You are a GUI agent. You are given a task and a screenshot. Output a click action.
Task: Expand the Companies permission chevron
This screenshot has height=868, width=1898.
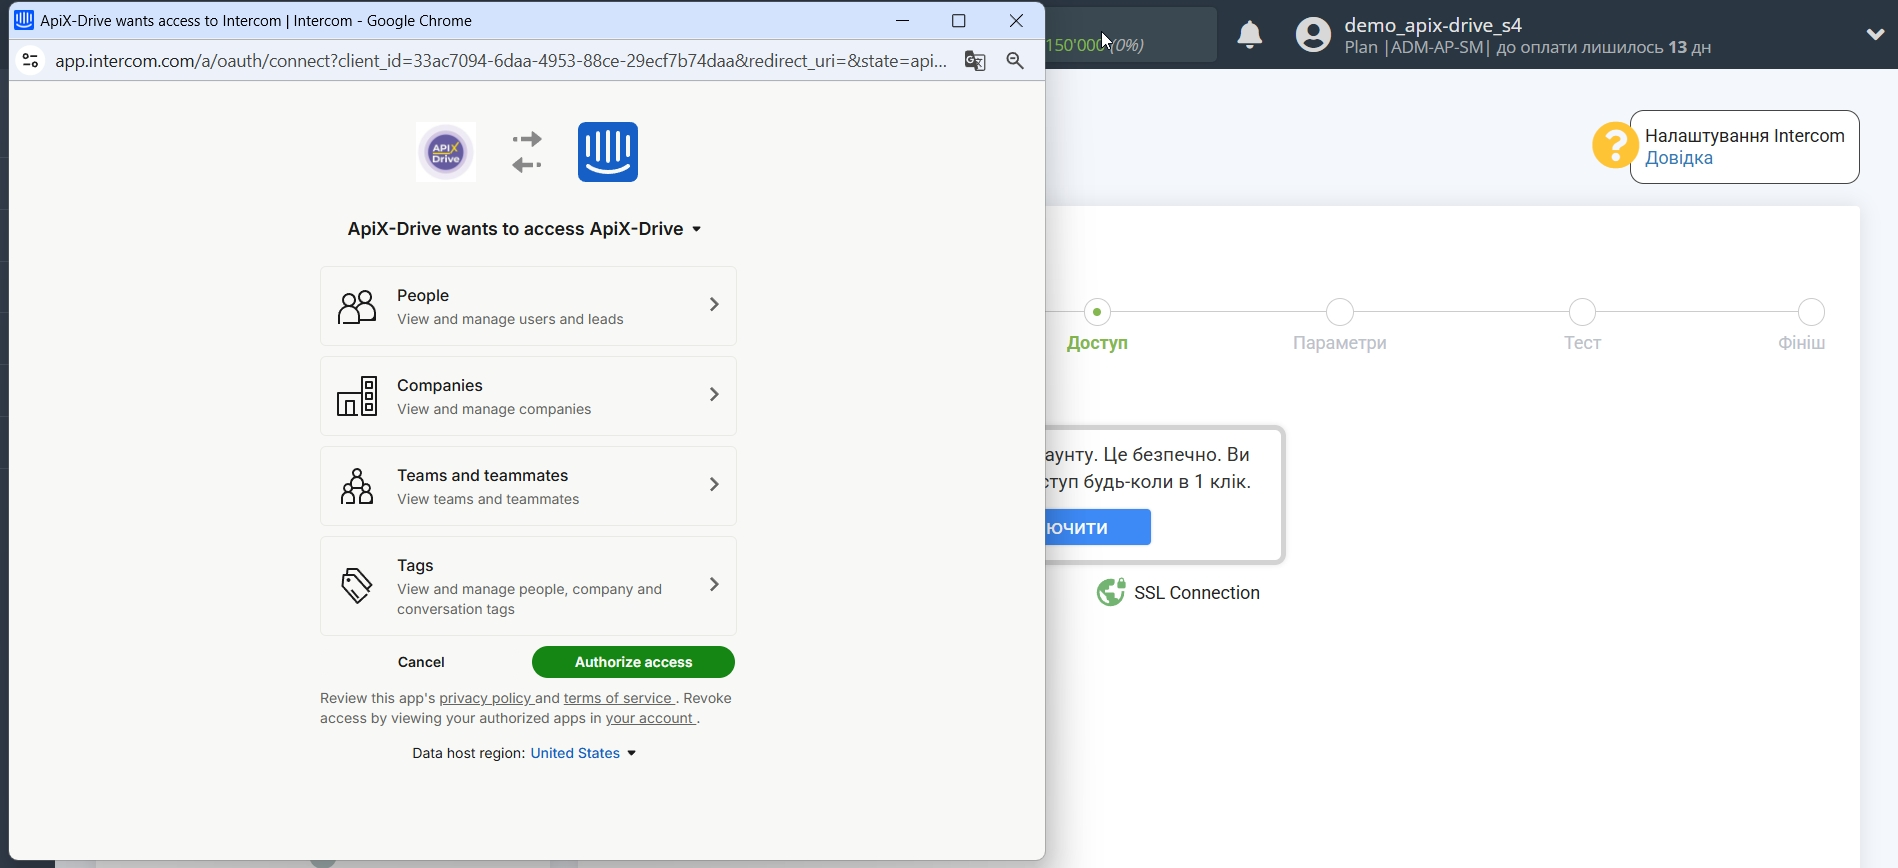pyautogui.click(x=714, y=395)
